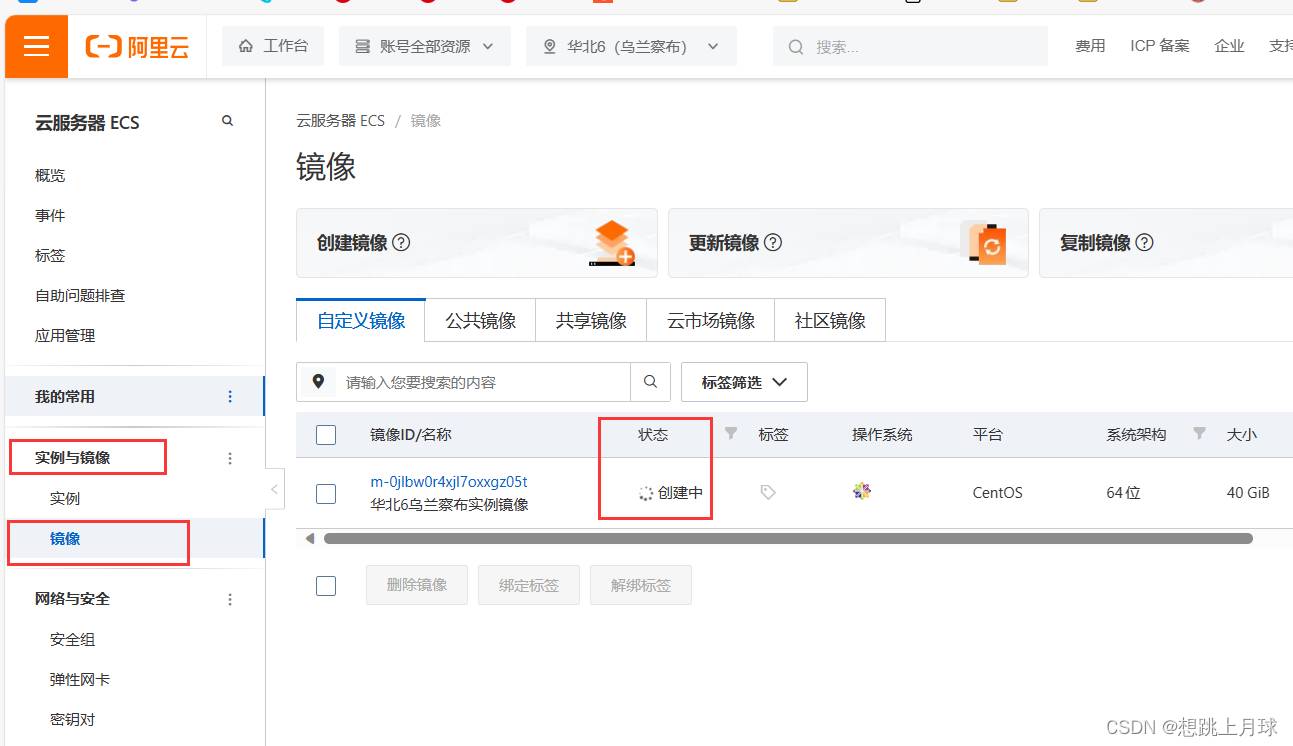
Task: Open 事件 in the sidebar
Action: (50, 215)
